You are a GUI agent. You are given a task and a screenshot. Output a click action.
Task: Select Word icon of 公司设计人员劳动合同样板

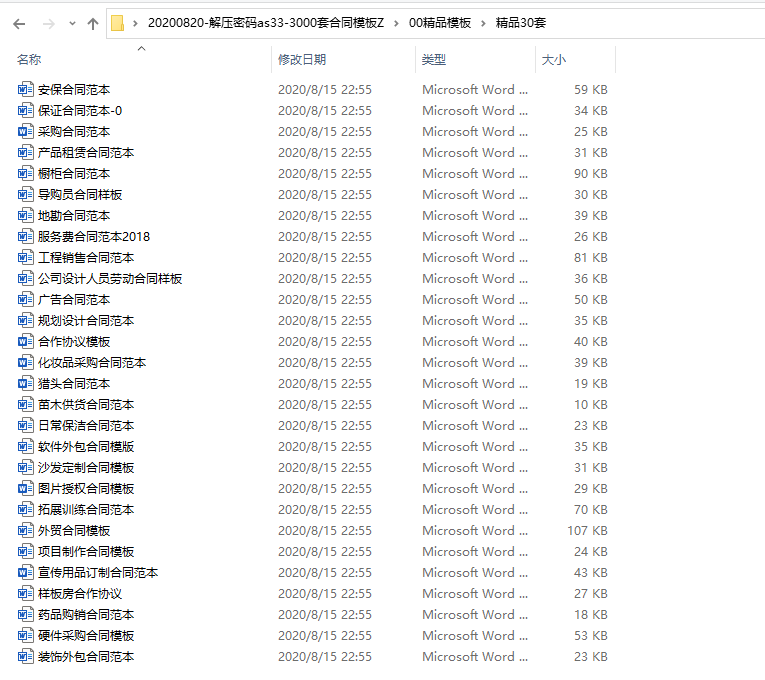tap(25, 278)
